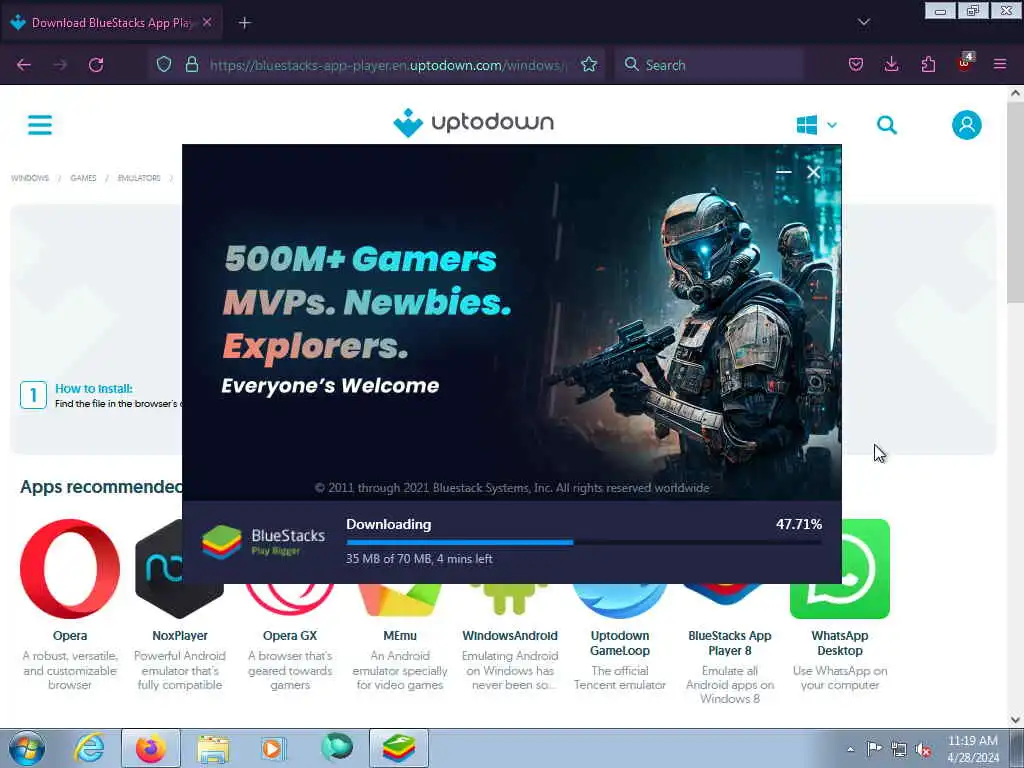Open the WindowsAndroid app link
Viewport: 1024px width, 768px height.
[x=510, y=635]
